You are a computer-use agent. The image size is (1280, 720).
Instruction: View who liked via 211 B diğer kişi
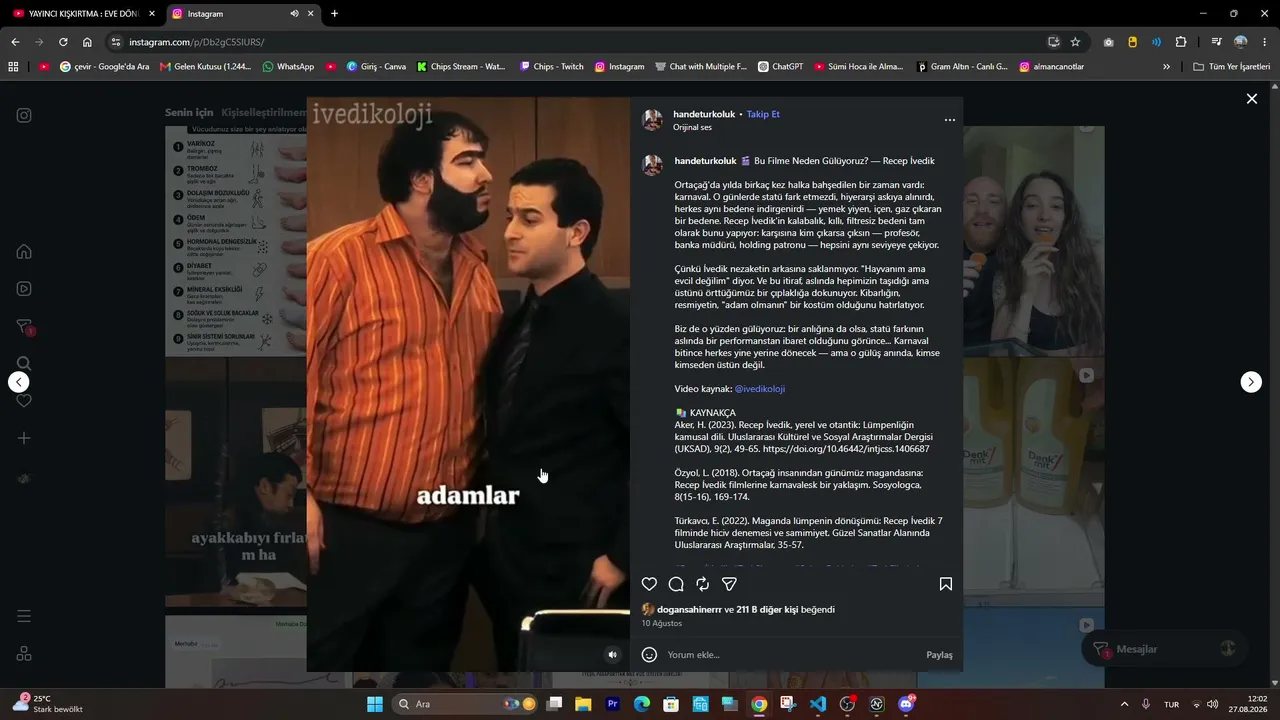click(x=767, y=609)
